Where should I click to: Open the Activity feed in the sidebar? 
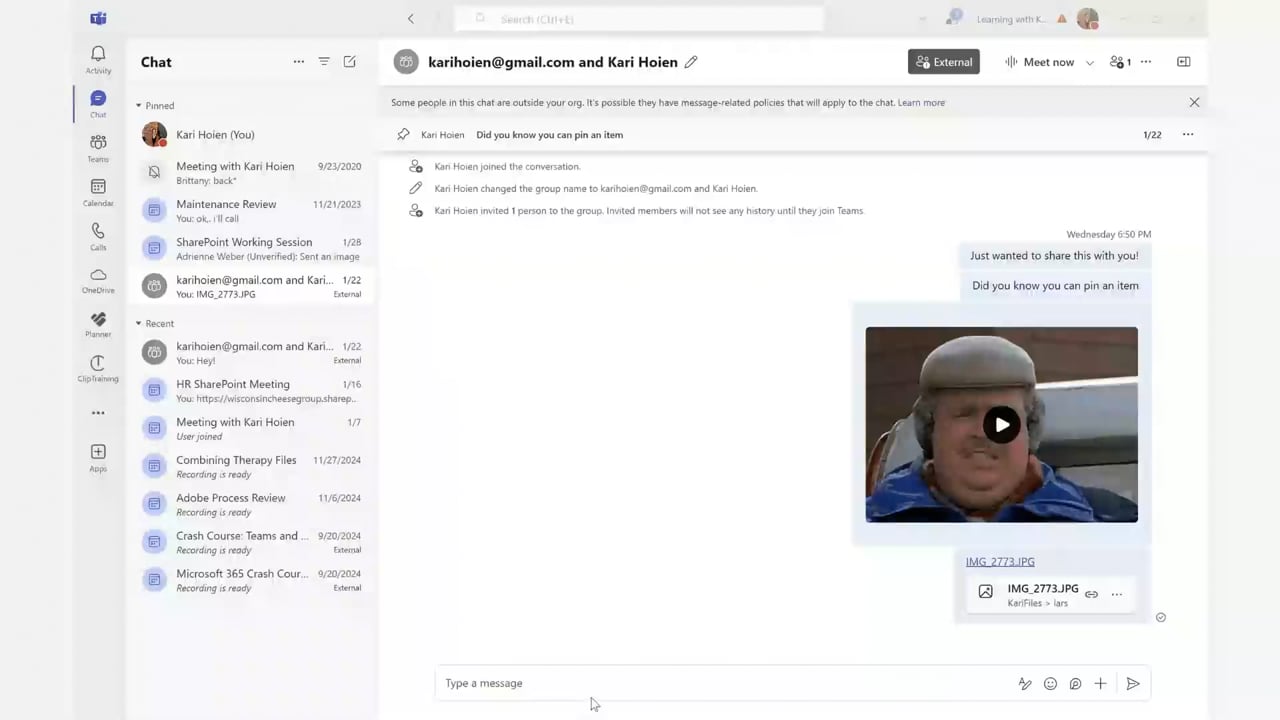click(x=98, y=60)
